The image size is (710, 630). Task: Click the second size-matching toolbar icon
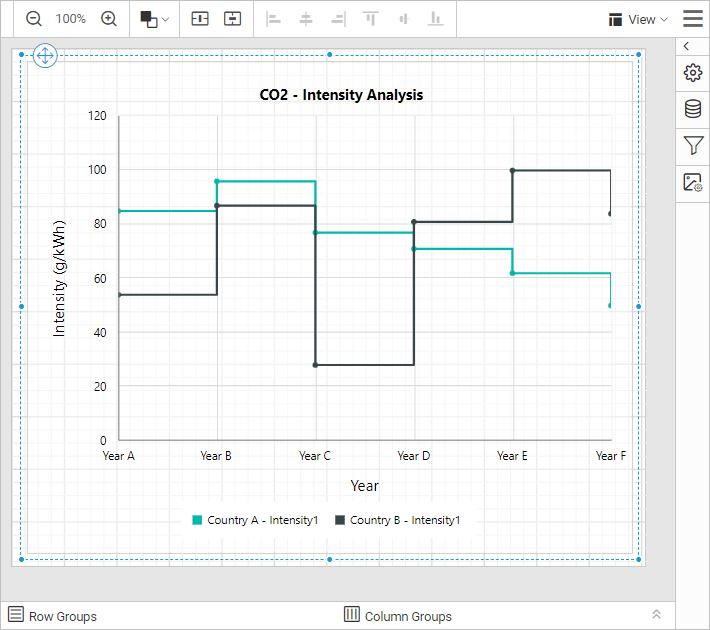[232, 19]
